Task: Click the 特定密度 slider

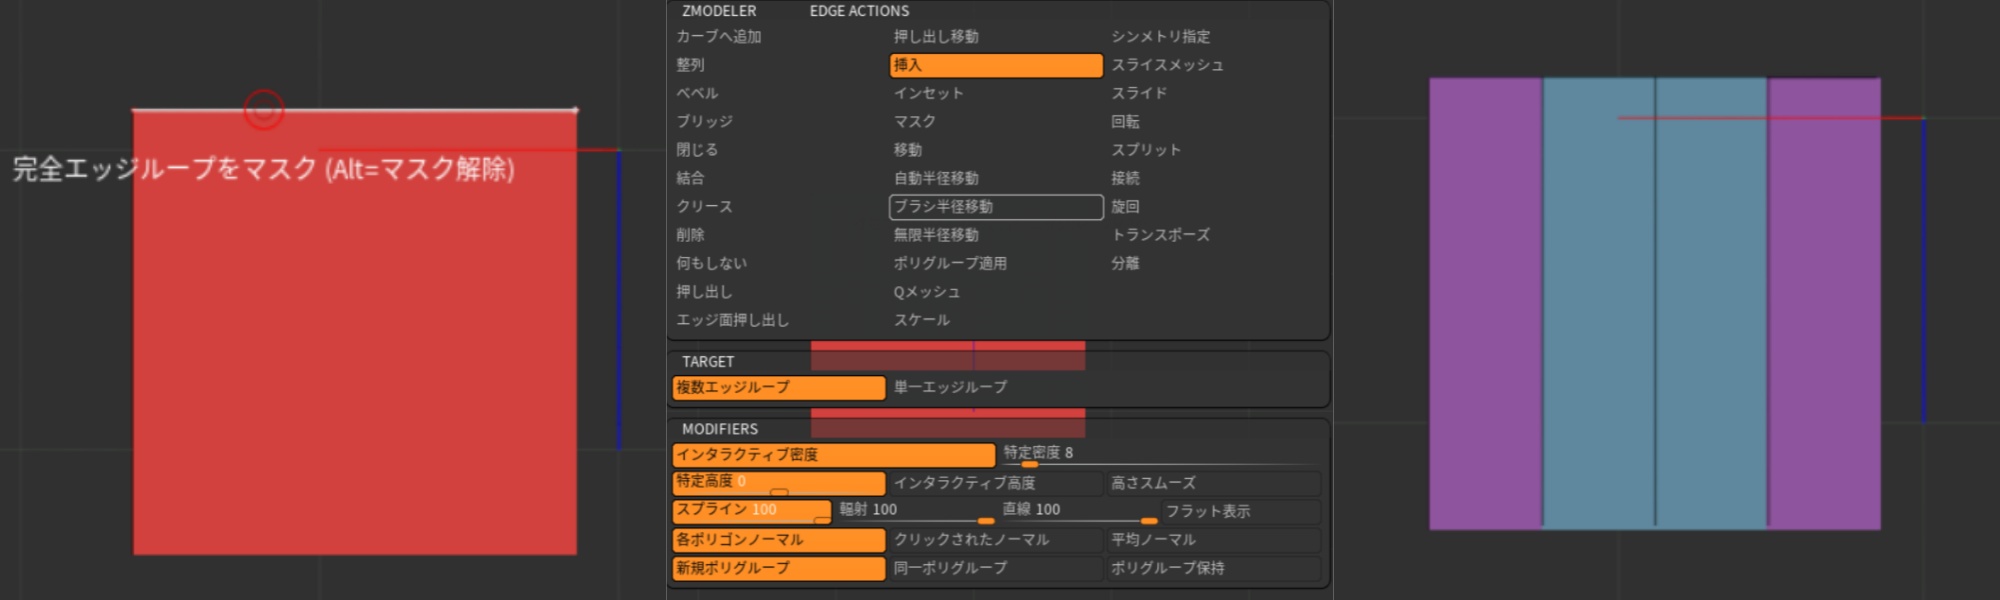Action: click(1160, 454)
